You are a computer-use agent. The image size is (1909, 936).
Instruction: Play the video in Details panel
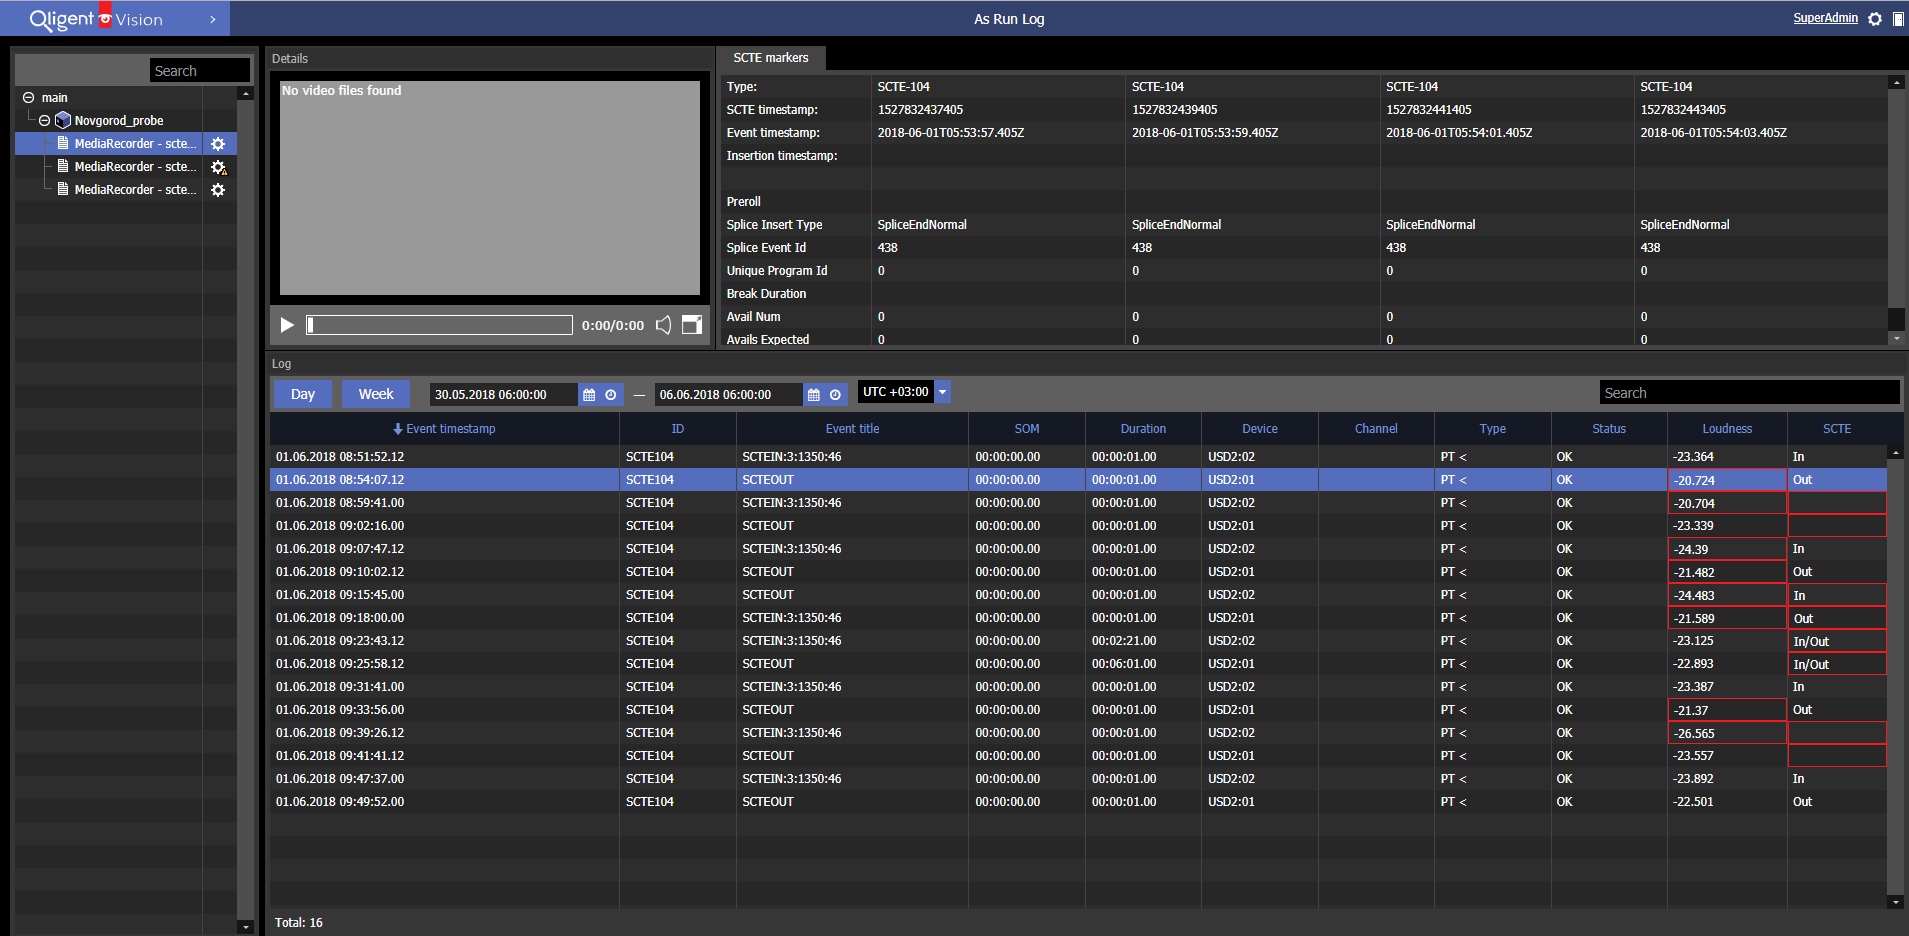tap(287, 325)
